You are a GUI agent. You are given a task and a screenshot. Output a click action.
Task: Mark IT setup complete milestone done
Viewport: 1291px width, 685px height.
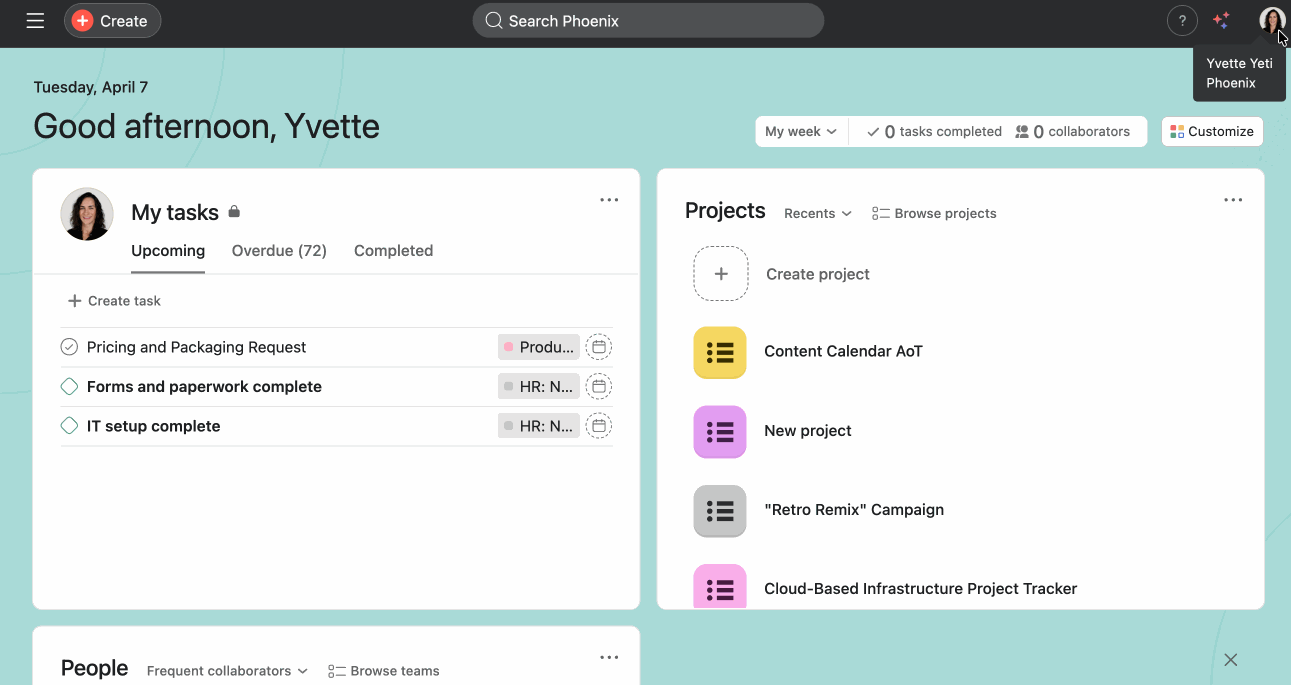[x=69, y=426]
